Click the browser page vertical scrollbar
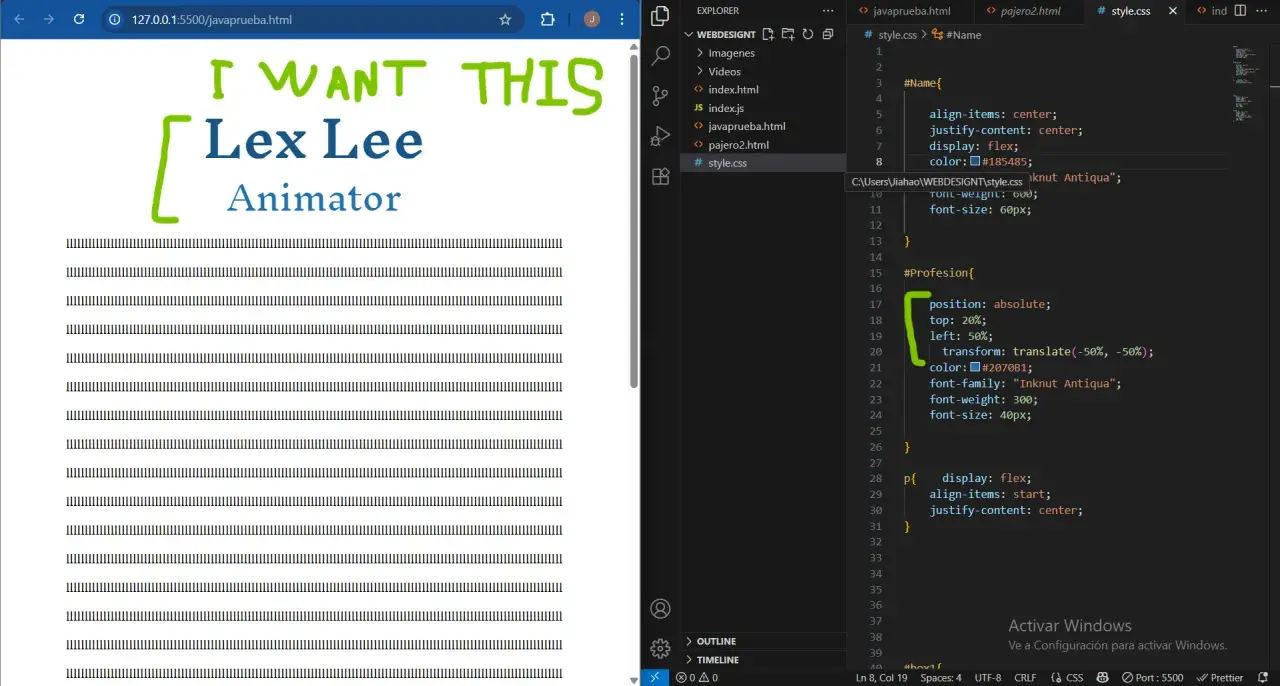Screen dimensions: 1280x686 pyautogui.click(x=634, y=221)
